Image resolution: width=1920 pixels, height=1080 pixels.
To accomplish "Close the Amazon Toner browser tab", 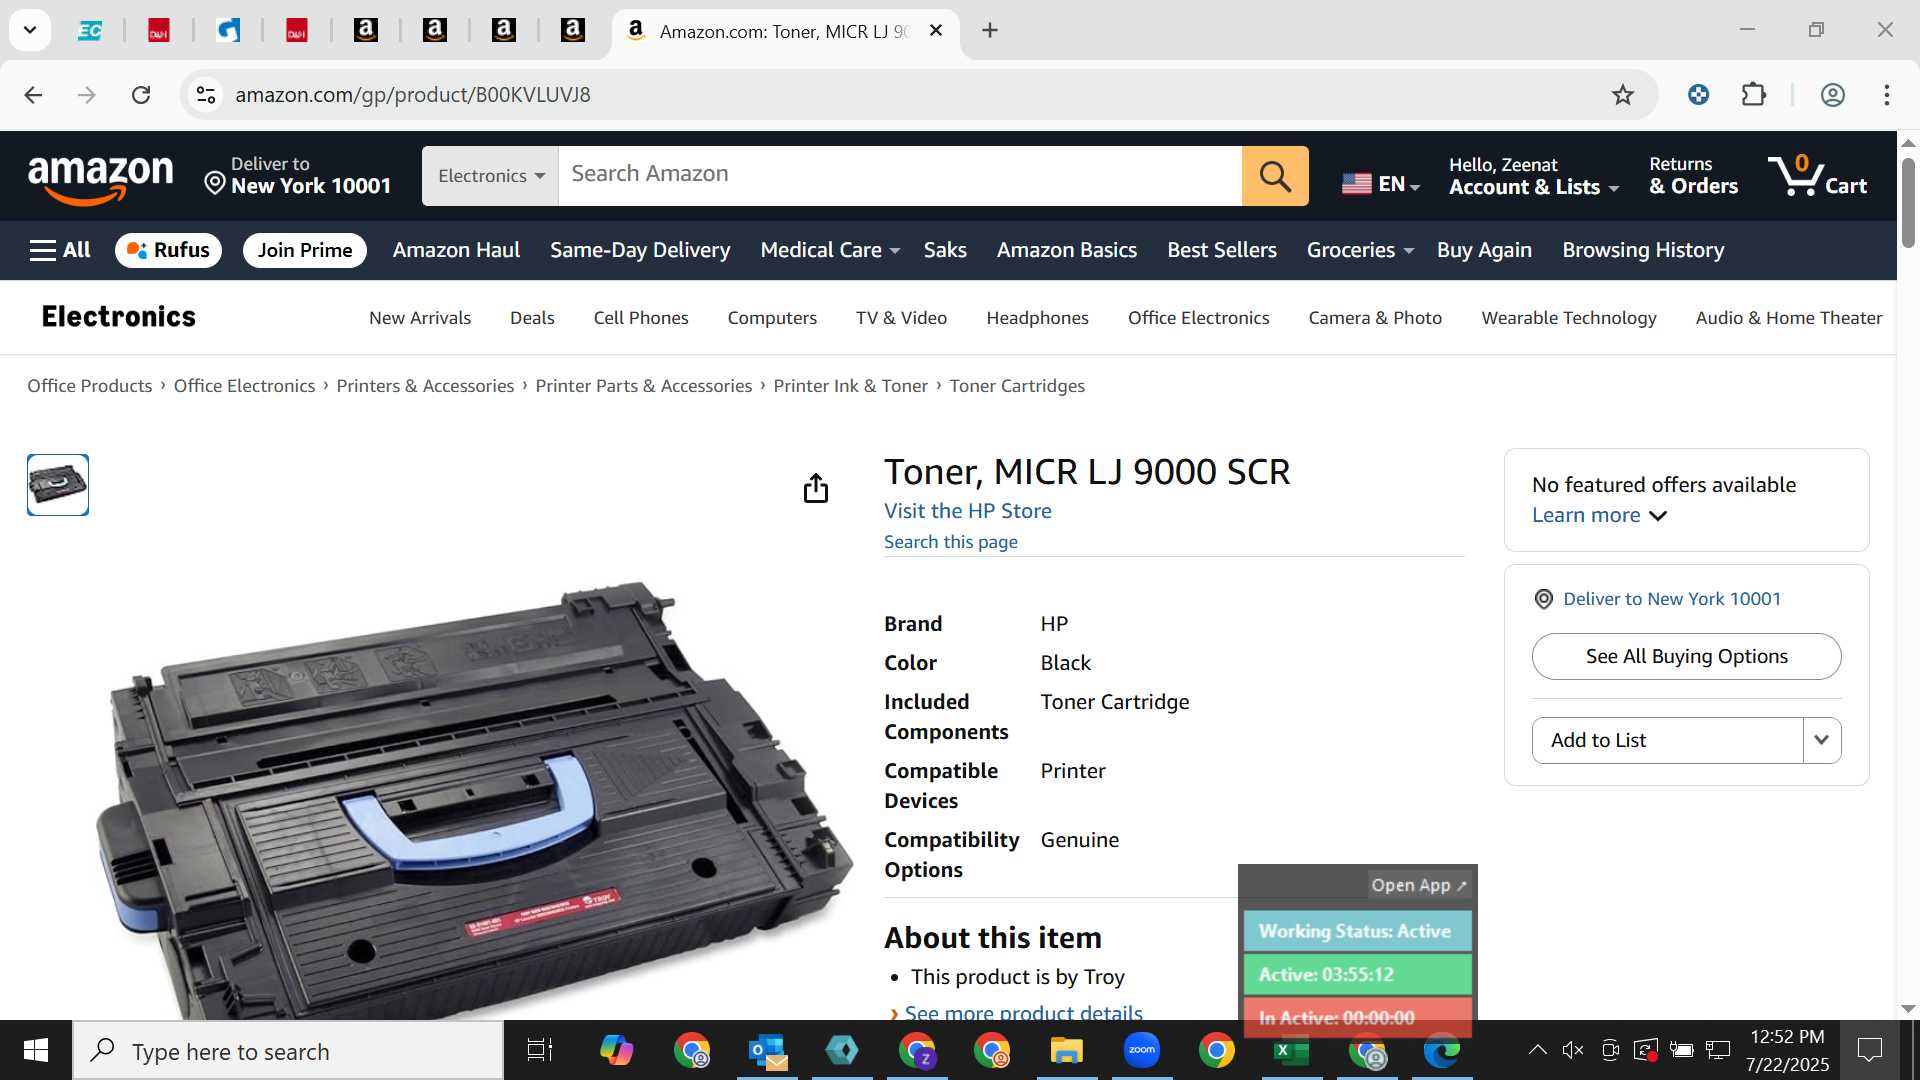I will [936, 31].
